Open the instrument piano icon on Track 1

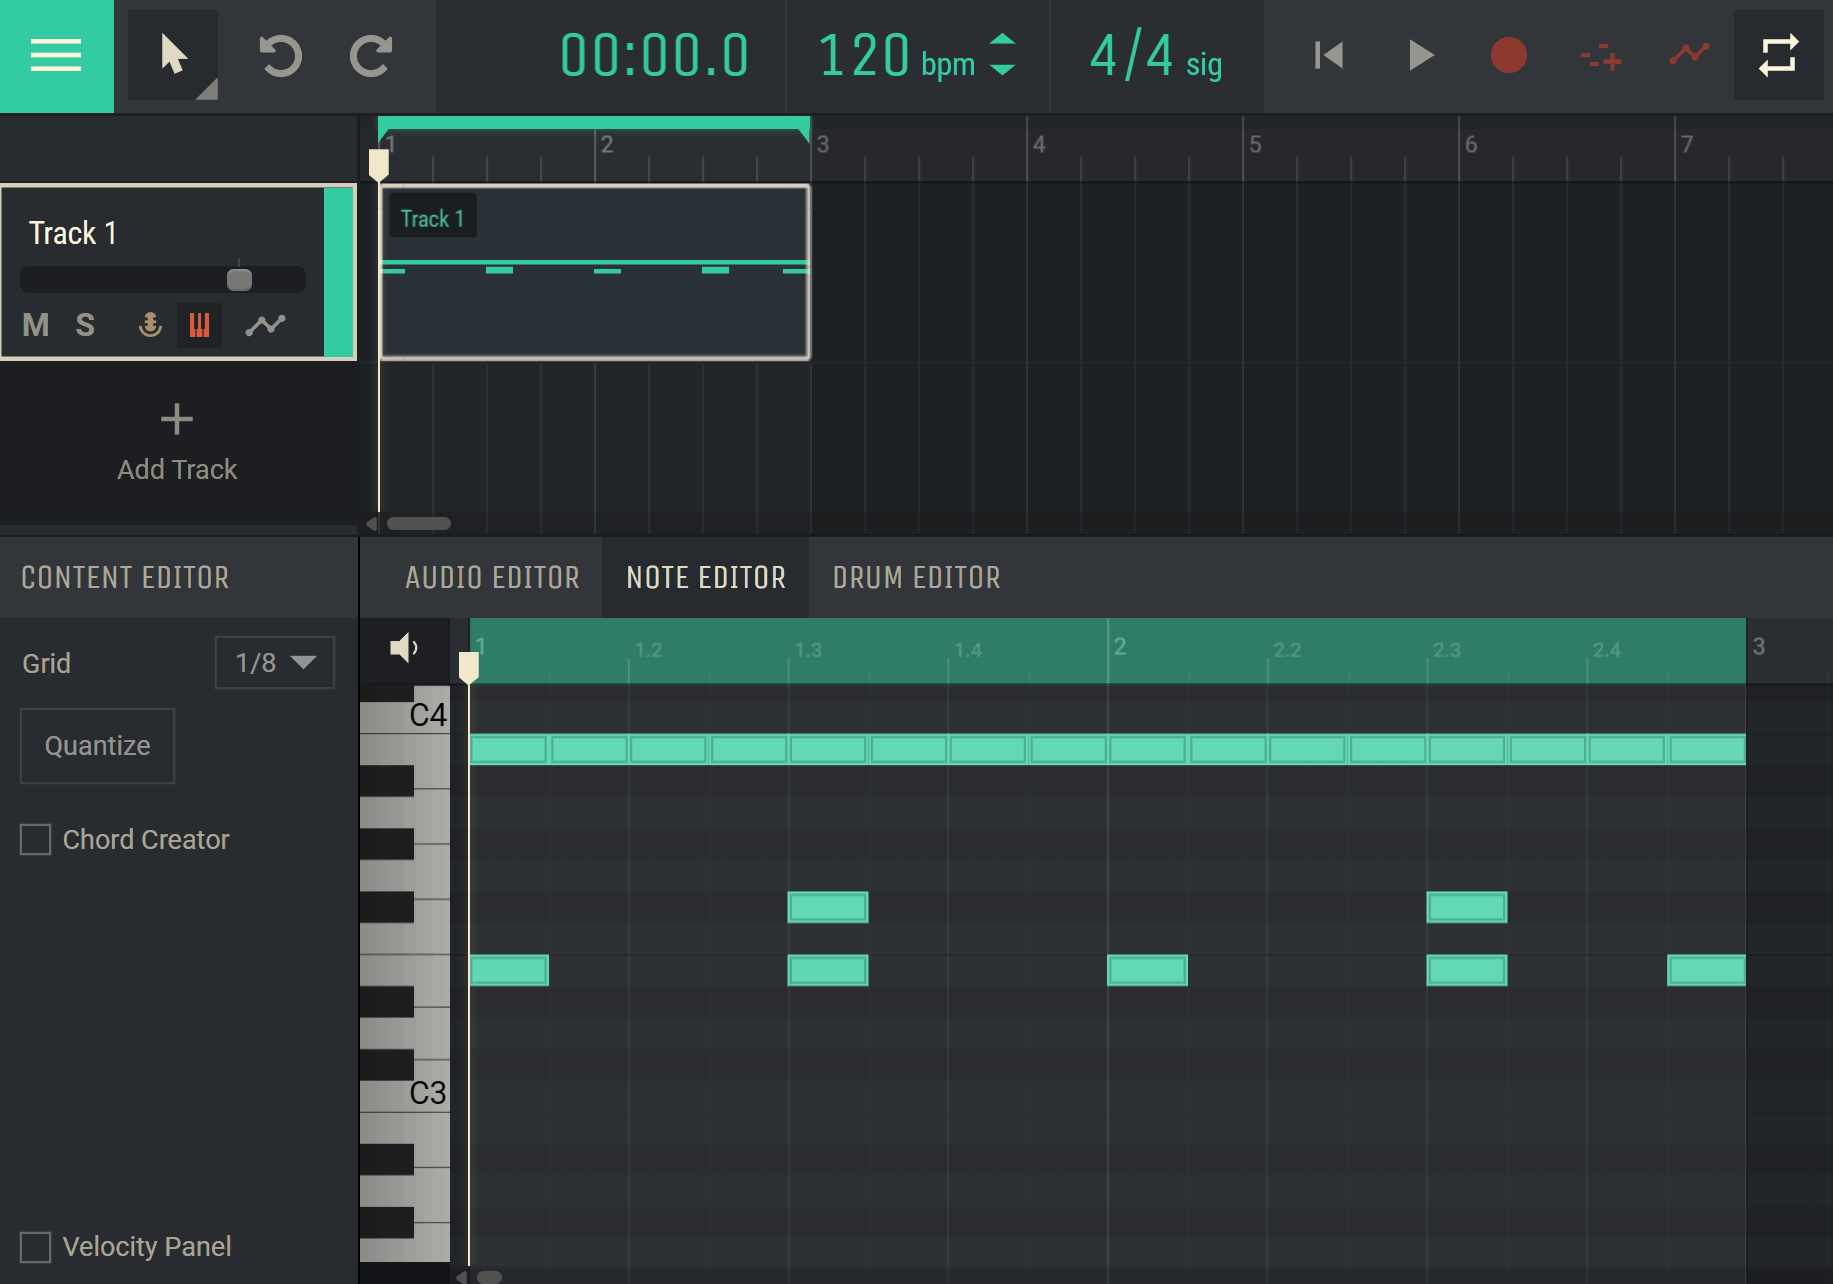[x=199, y=325]
